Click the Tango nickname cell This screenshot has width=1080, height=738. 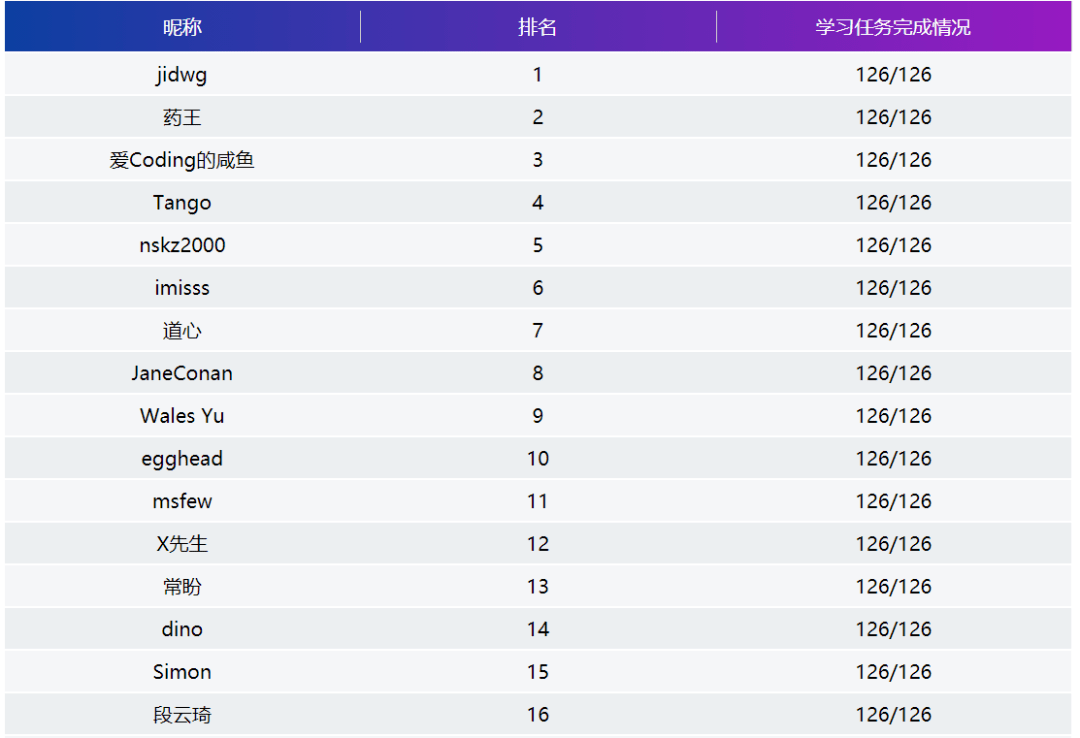182,203
